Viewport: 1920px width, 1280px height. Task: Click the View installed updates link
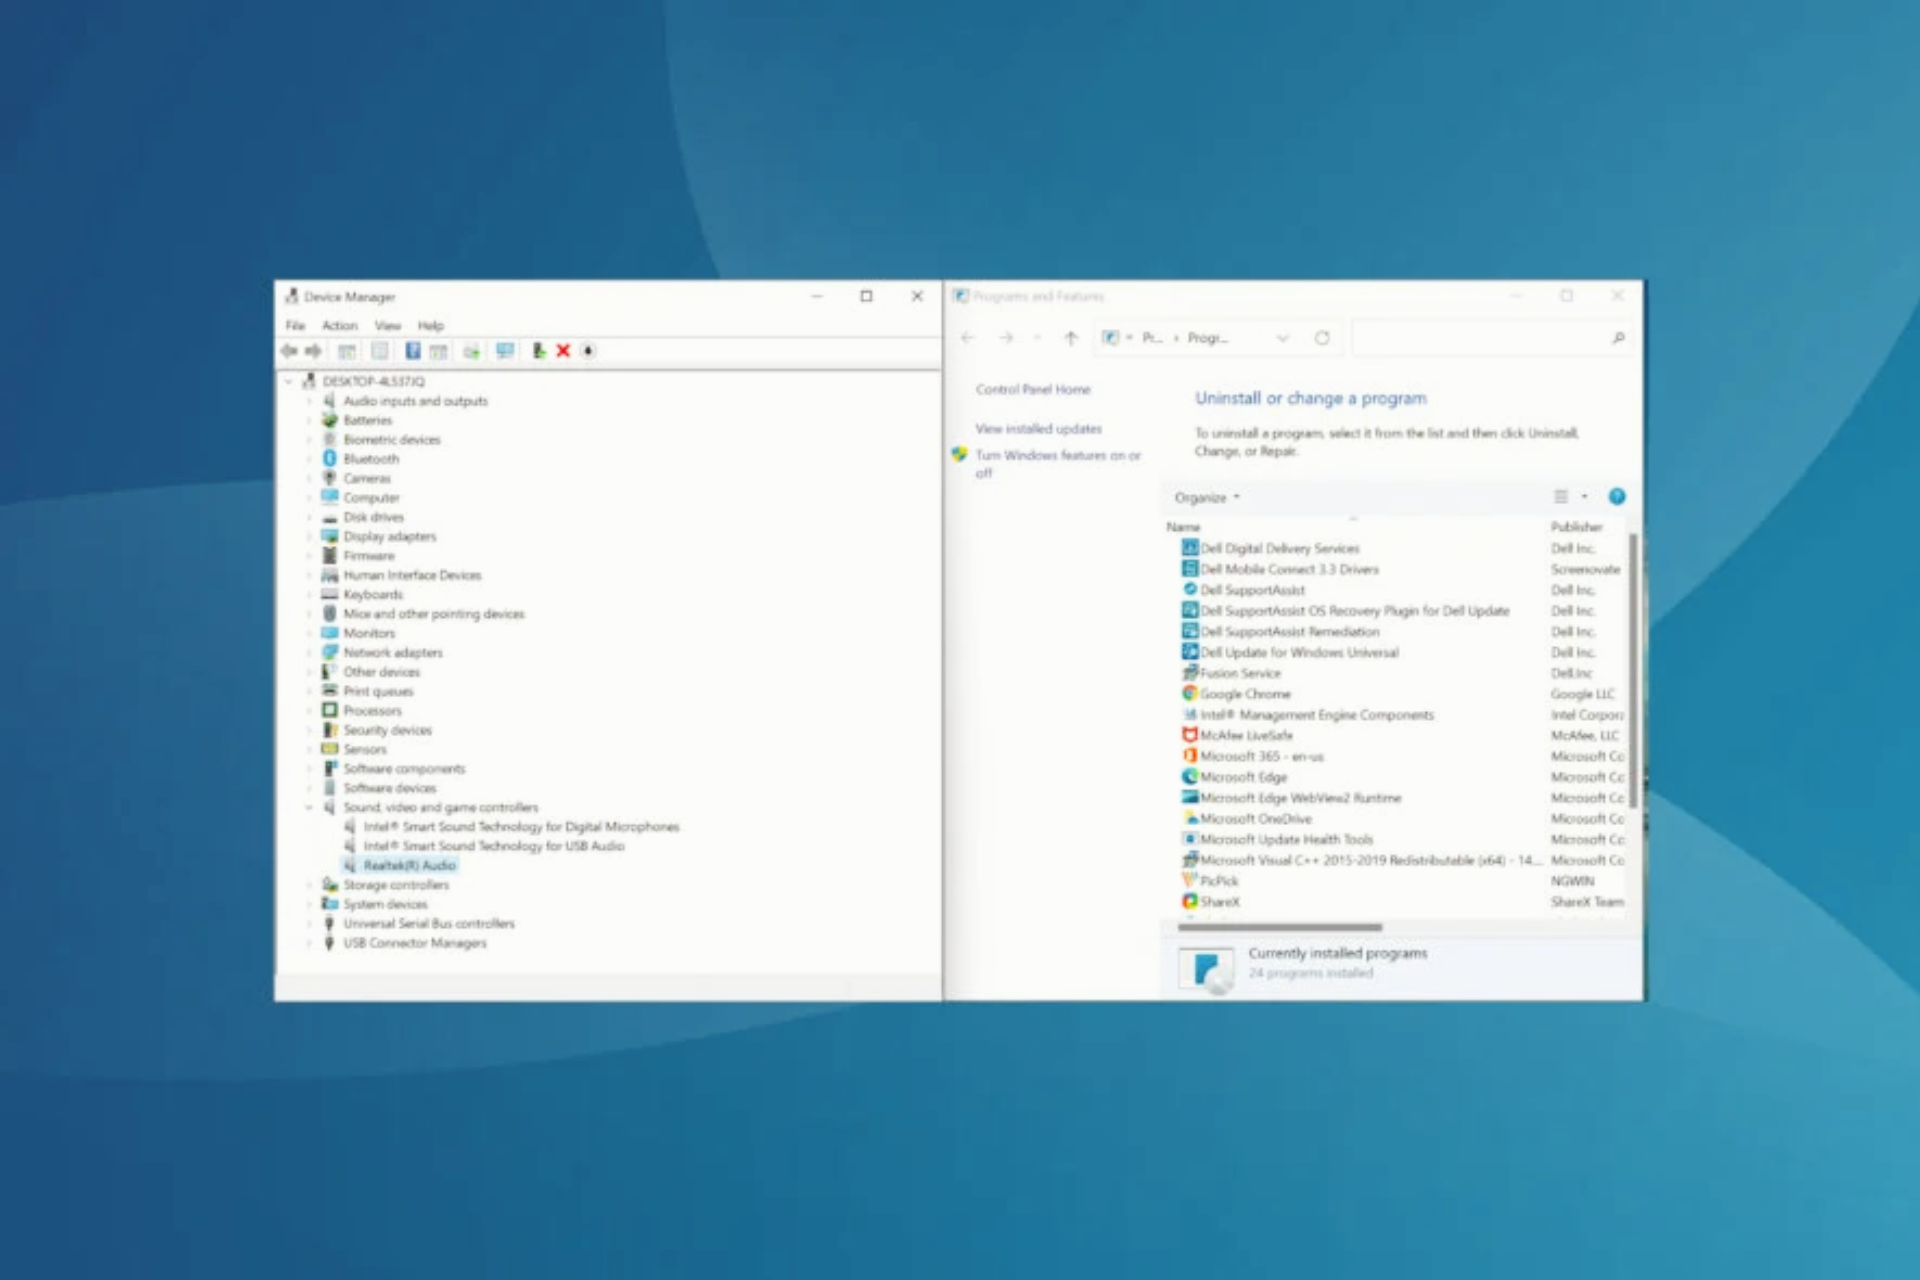[1038, 428]
